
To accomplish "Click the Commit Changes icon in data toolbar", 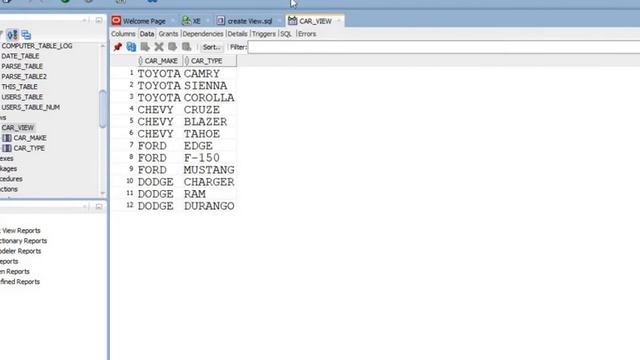I will click(172, 47).
